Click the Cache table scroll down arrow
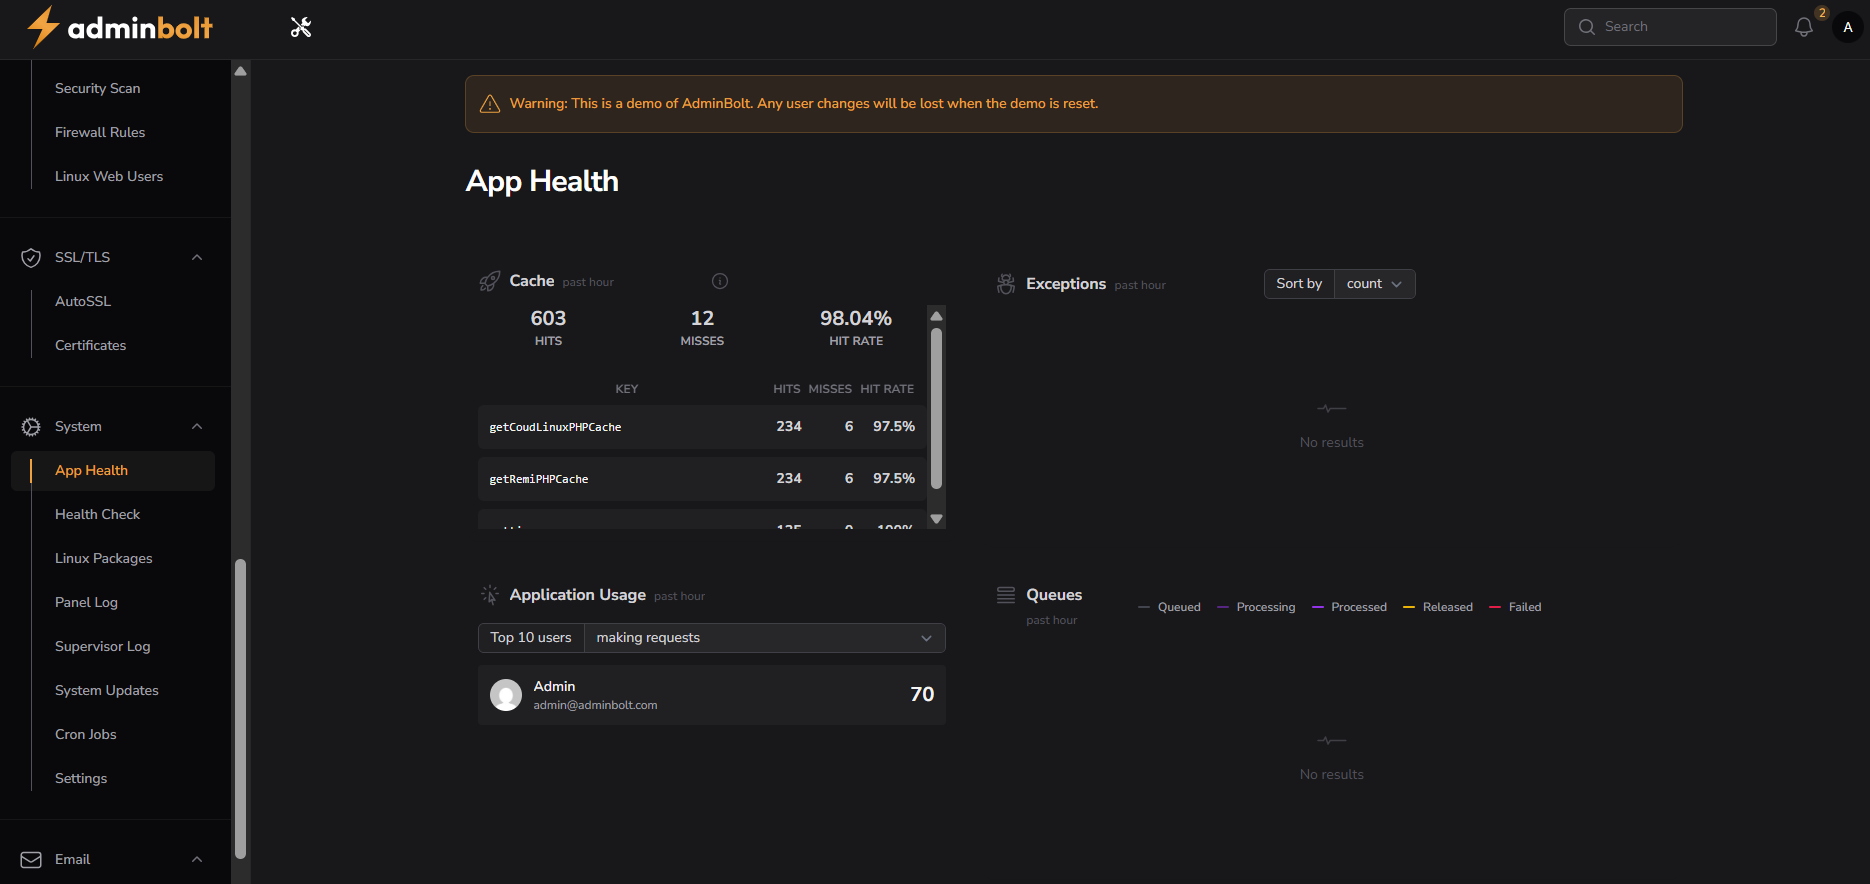This screenshot has width=1870, height=884. point(937,519)
